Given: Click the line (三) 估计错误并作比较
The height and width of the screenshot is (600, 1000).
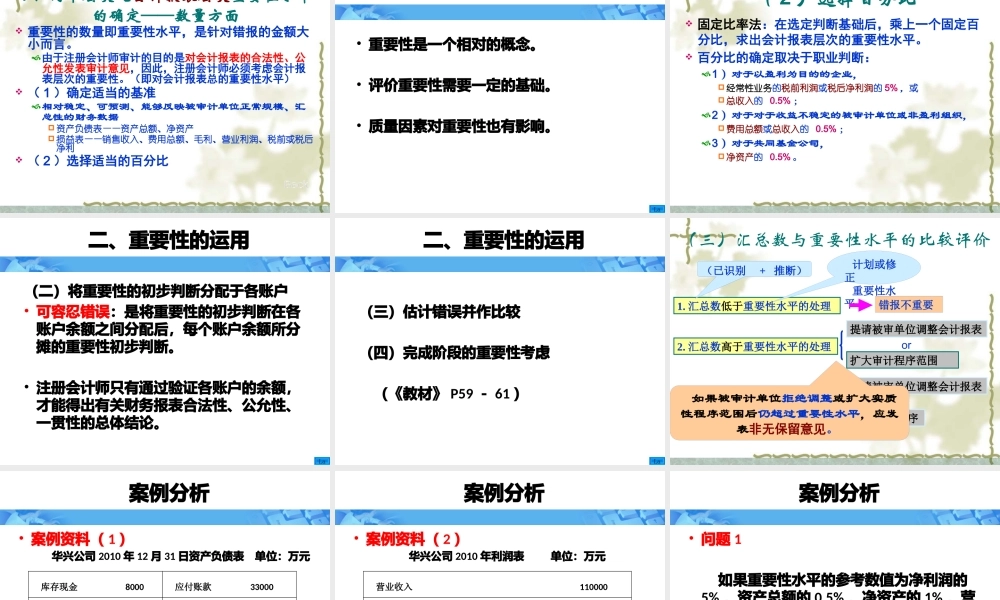Looking at the screenshot, I should point(444,312).
